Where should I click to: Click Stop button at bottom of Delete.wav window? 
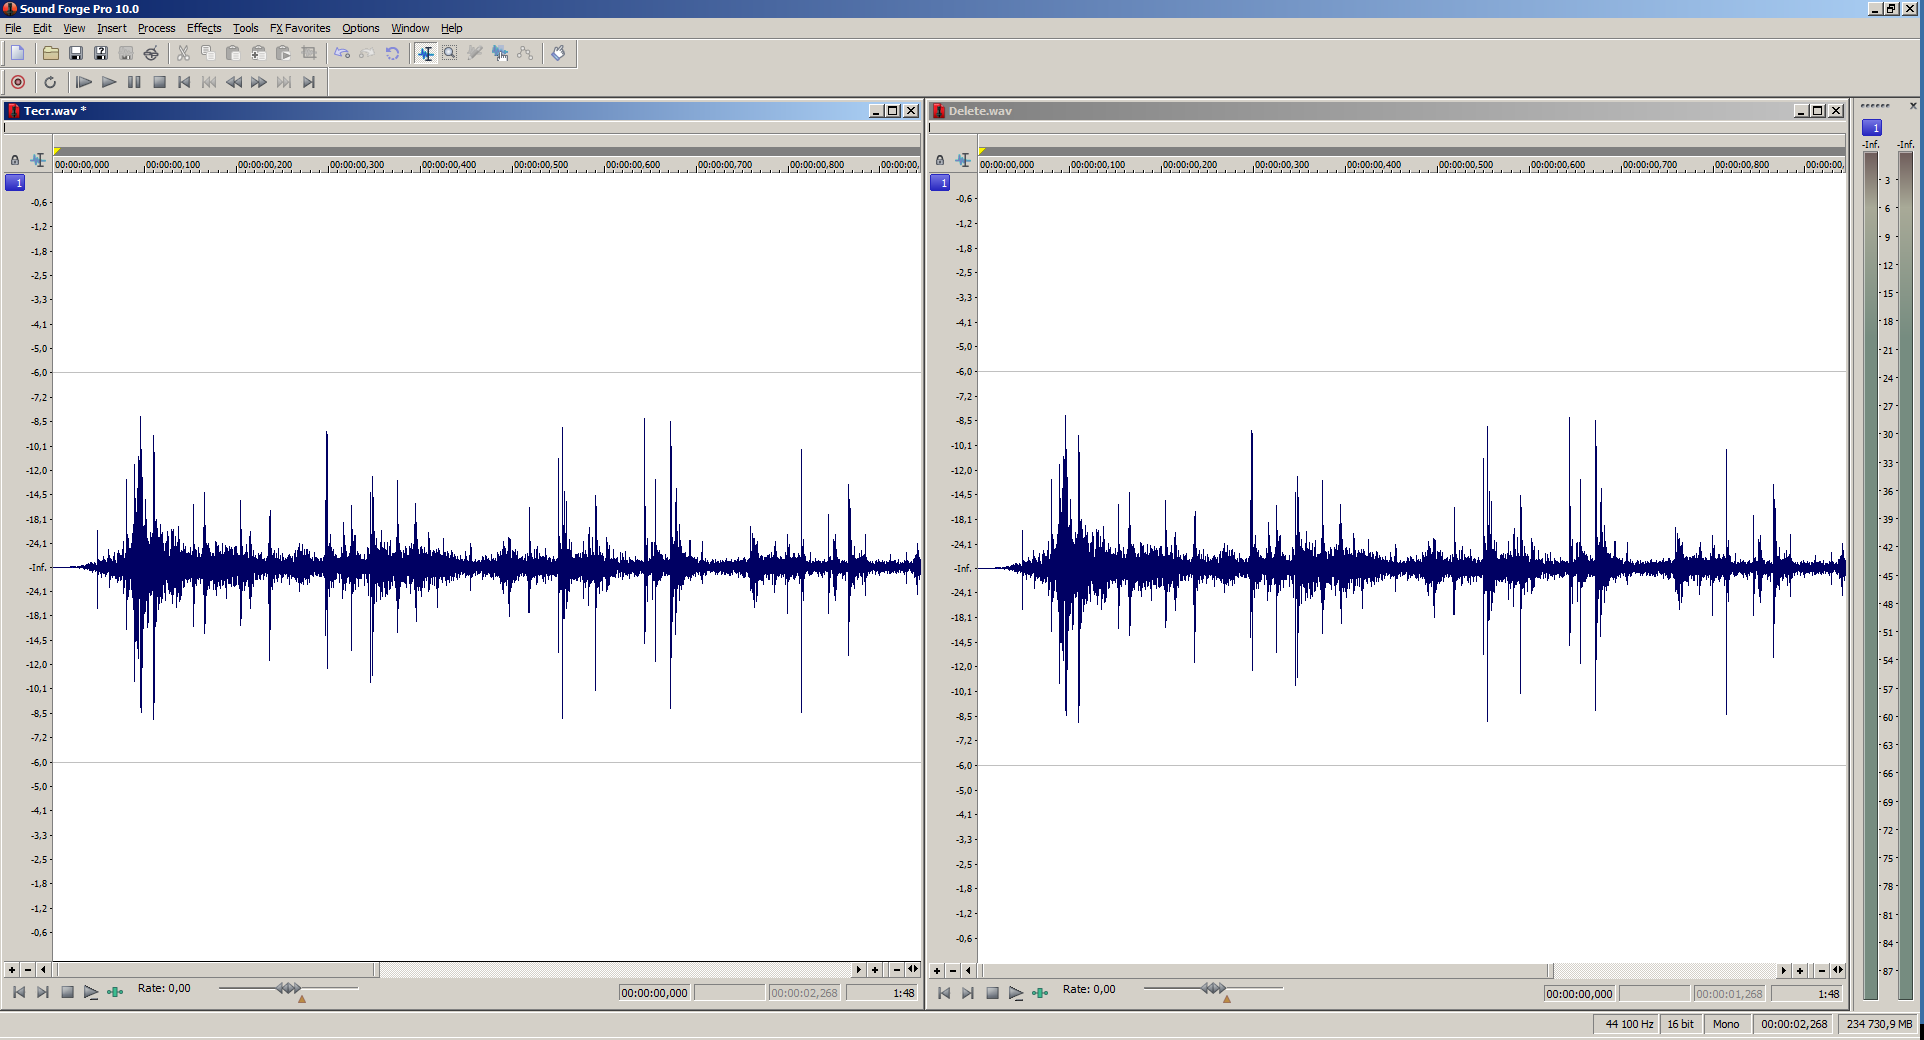[x=992, y=993]
